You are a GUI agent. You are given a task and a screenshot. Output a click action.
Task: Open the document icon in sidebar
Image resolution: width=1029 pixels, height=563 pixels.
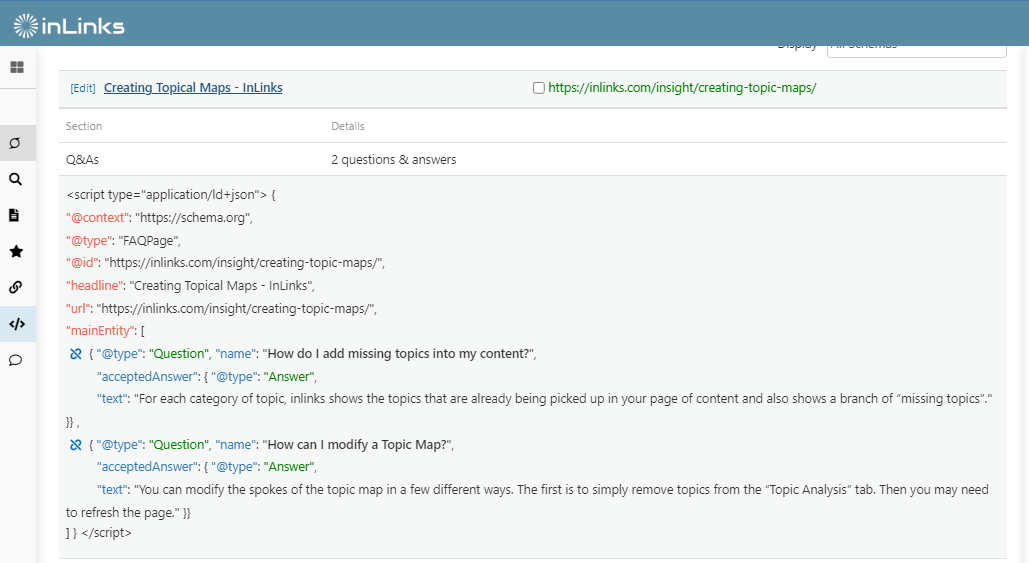tap(14, 215)
